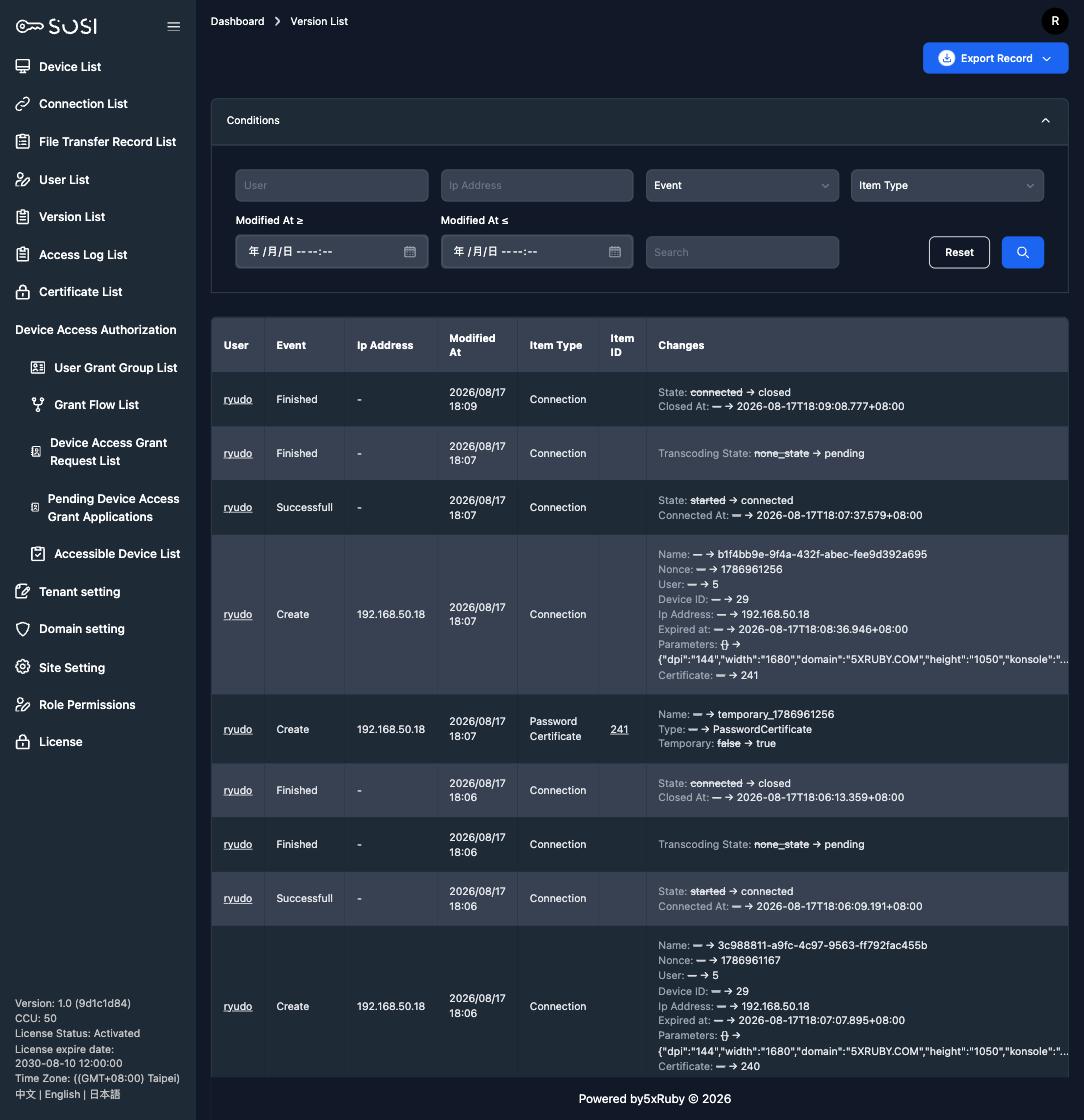Click the File Transfer Record List icon
The width and height of the screenshot is (1084, 1120).
click(23, 141)
